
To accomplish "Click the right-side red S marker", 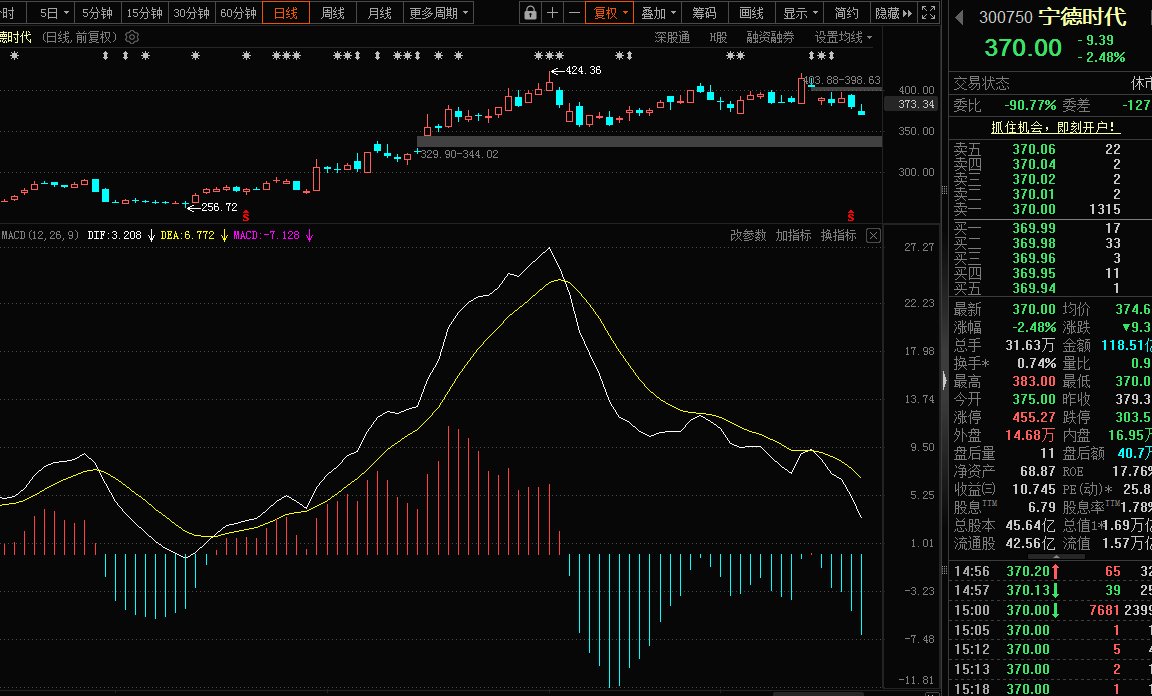I will pos(850,216).
